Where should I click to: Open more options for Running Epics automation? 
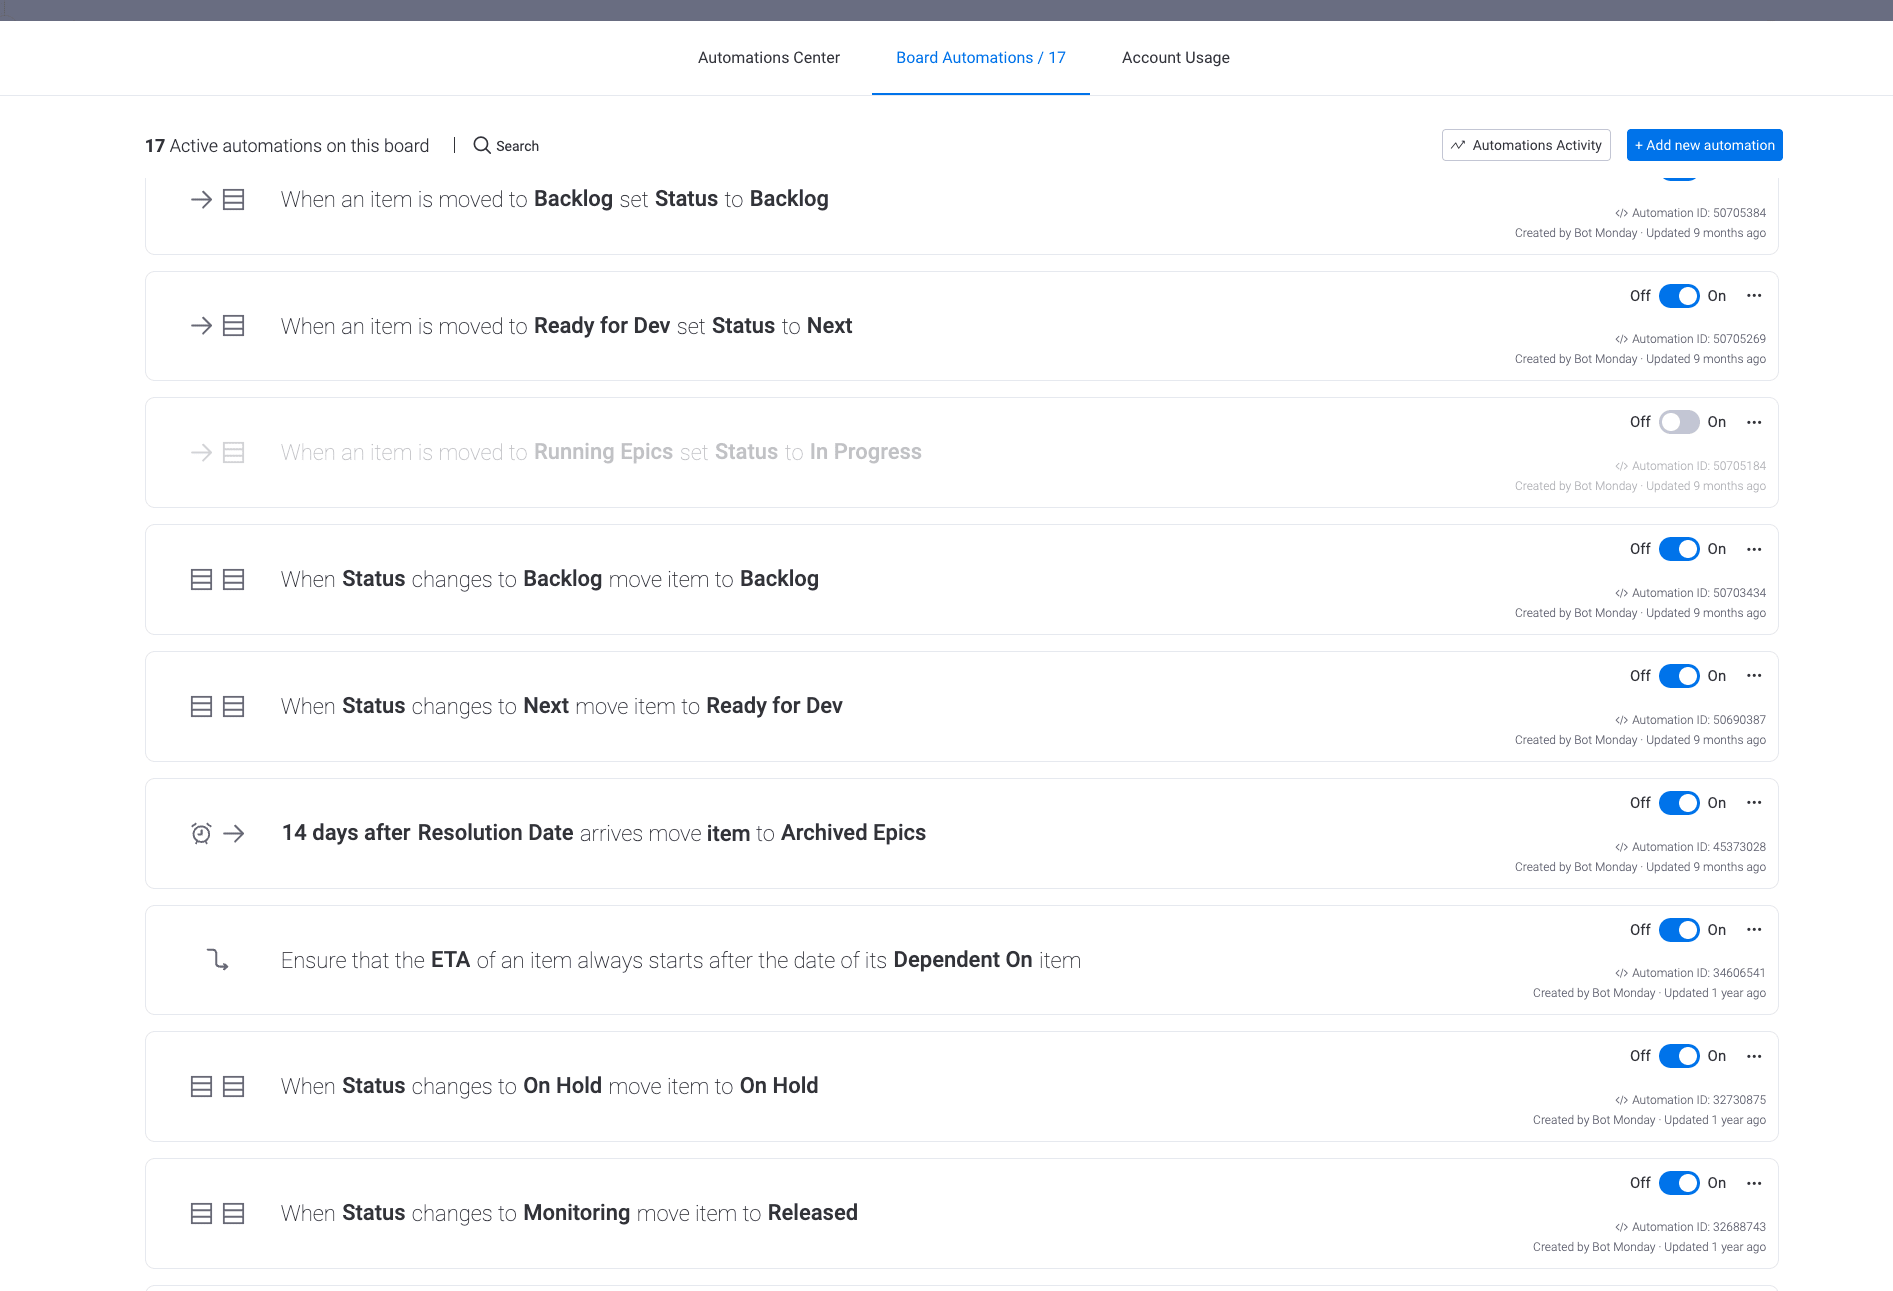[1754, 422]
